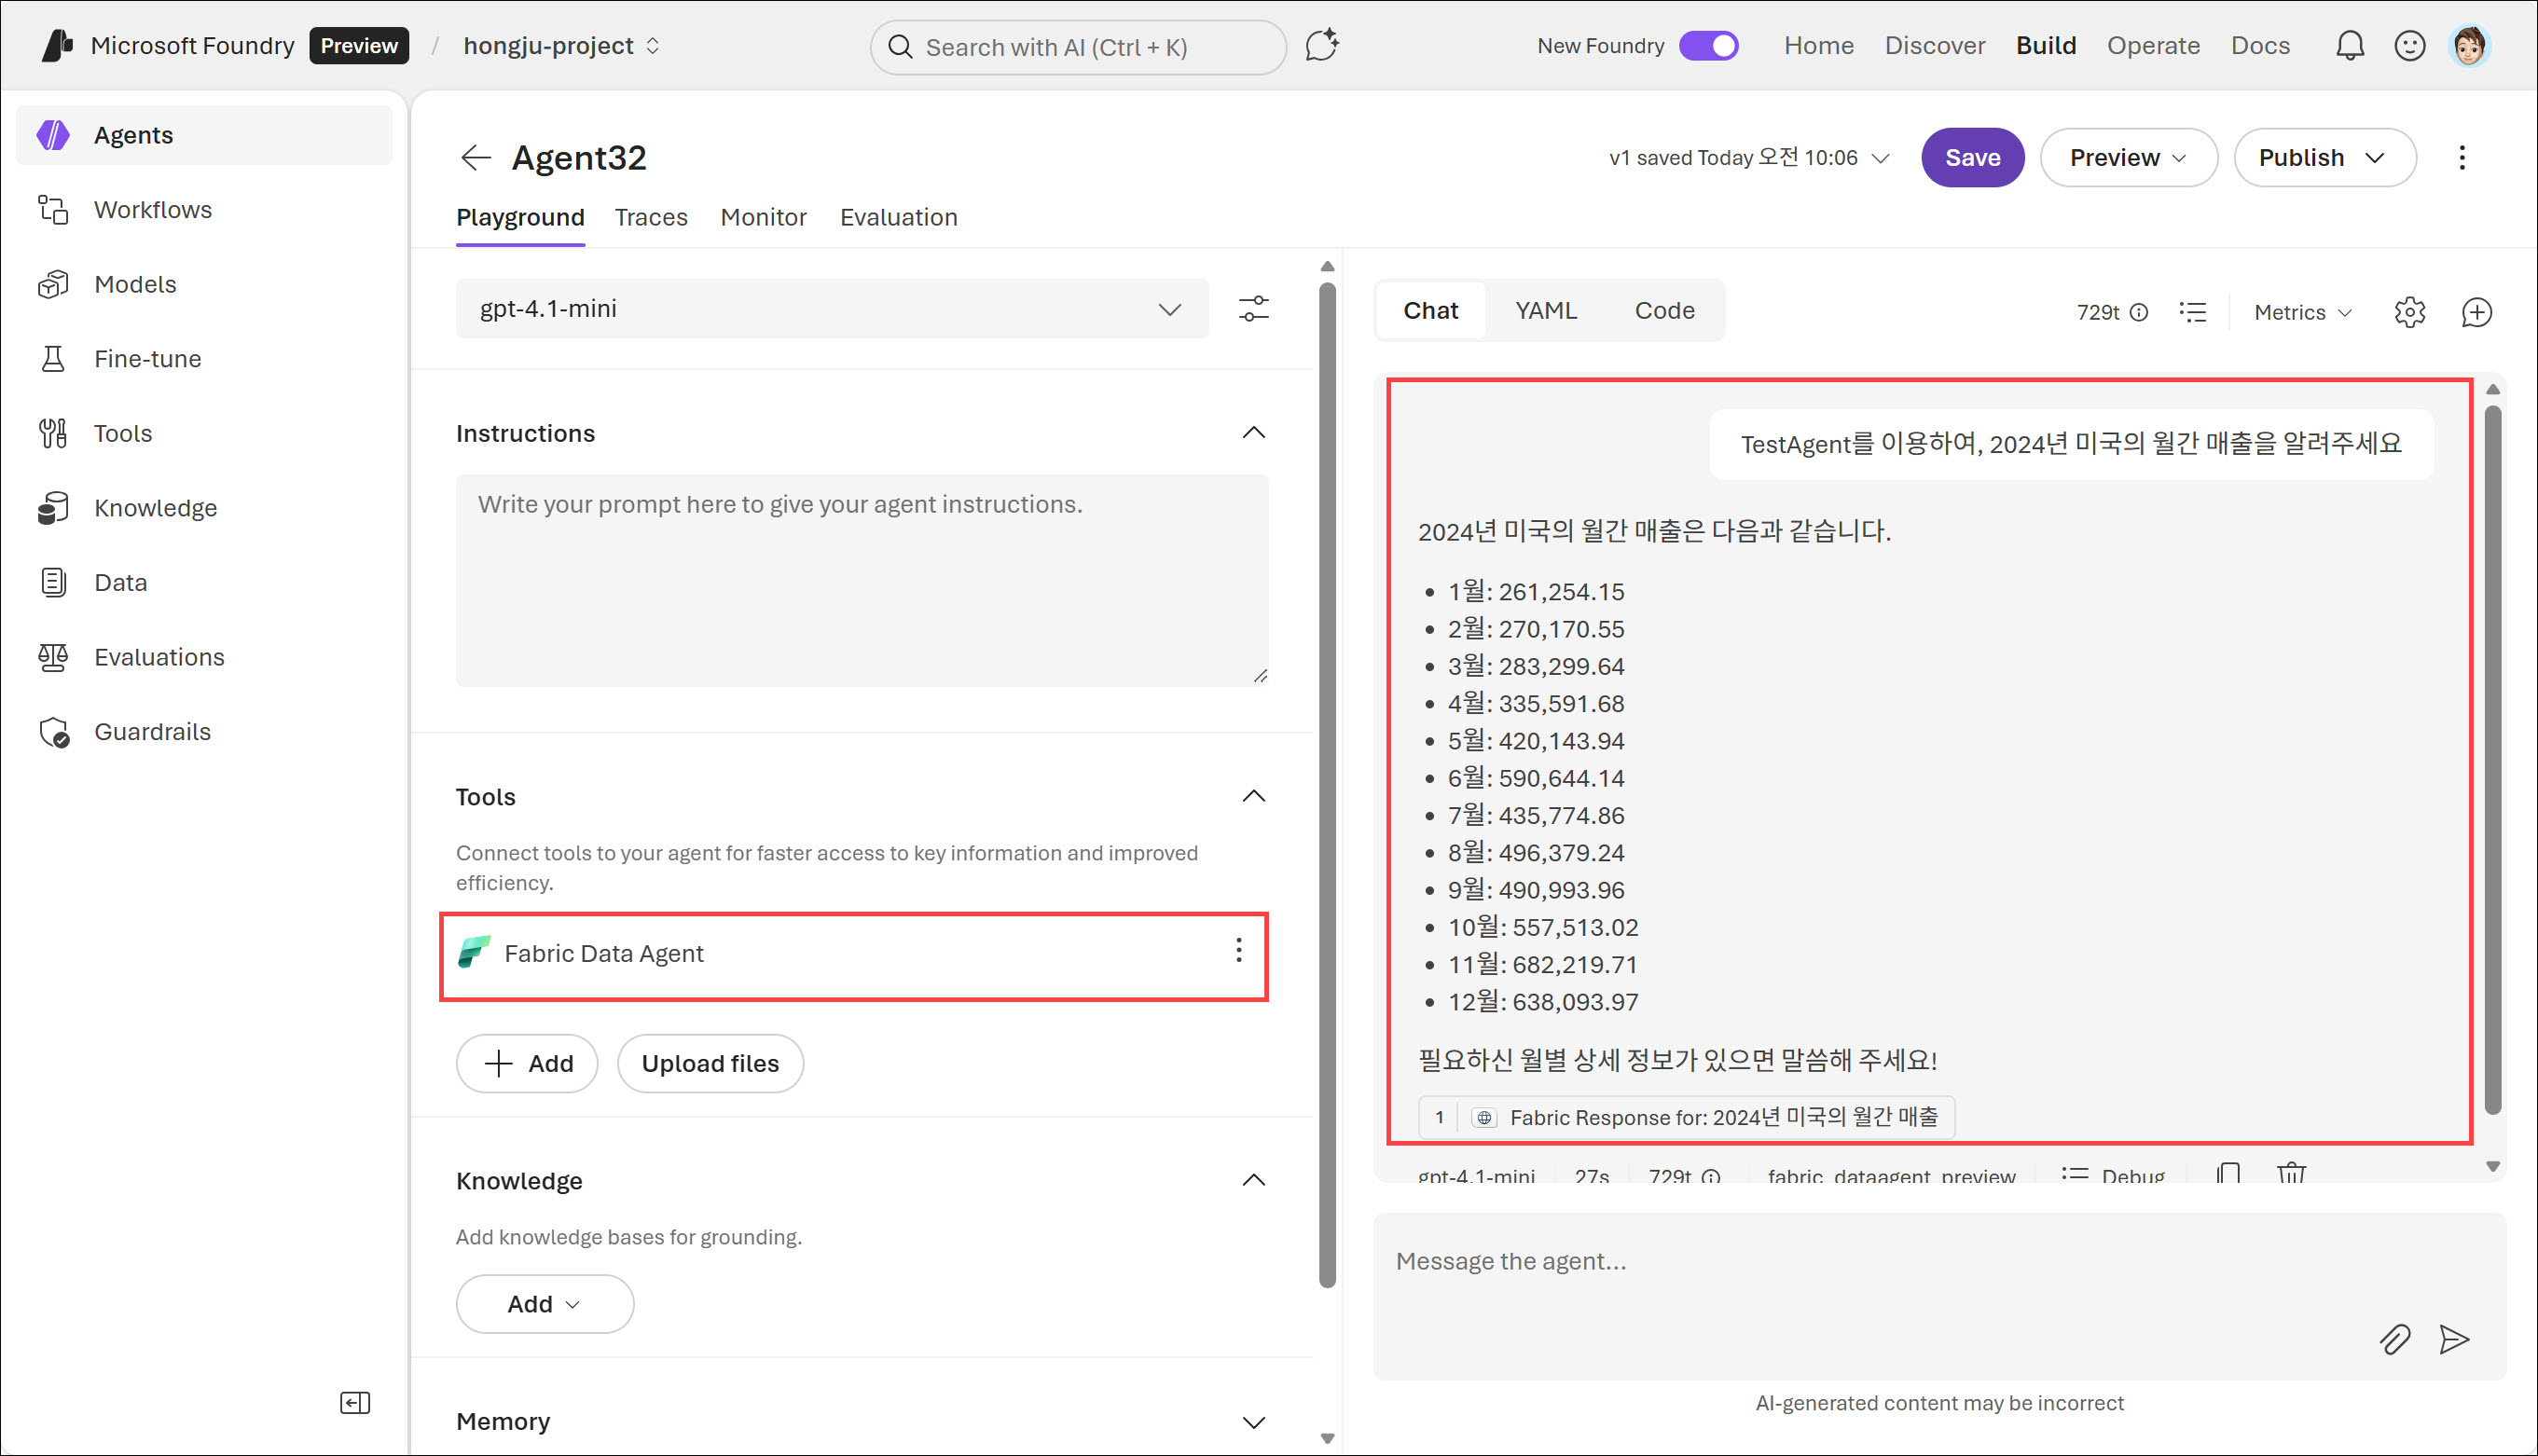The image size is (2538, 1456).
Task: Open the Metrics dropdown
Action: point(2302,313)
